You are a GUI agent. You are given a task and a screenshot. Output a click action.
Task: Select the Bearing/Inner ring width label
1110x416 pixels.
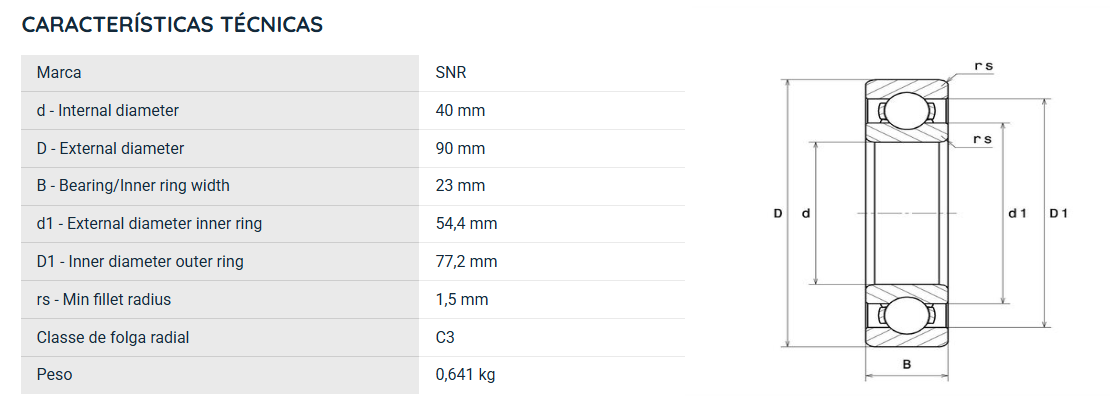pos(133,185)
